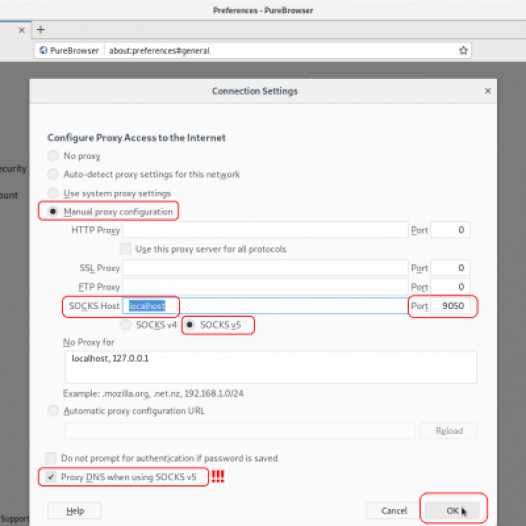Click the OK button

pos(452,511)
